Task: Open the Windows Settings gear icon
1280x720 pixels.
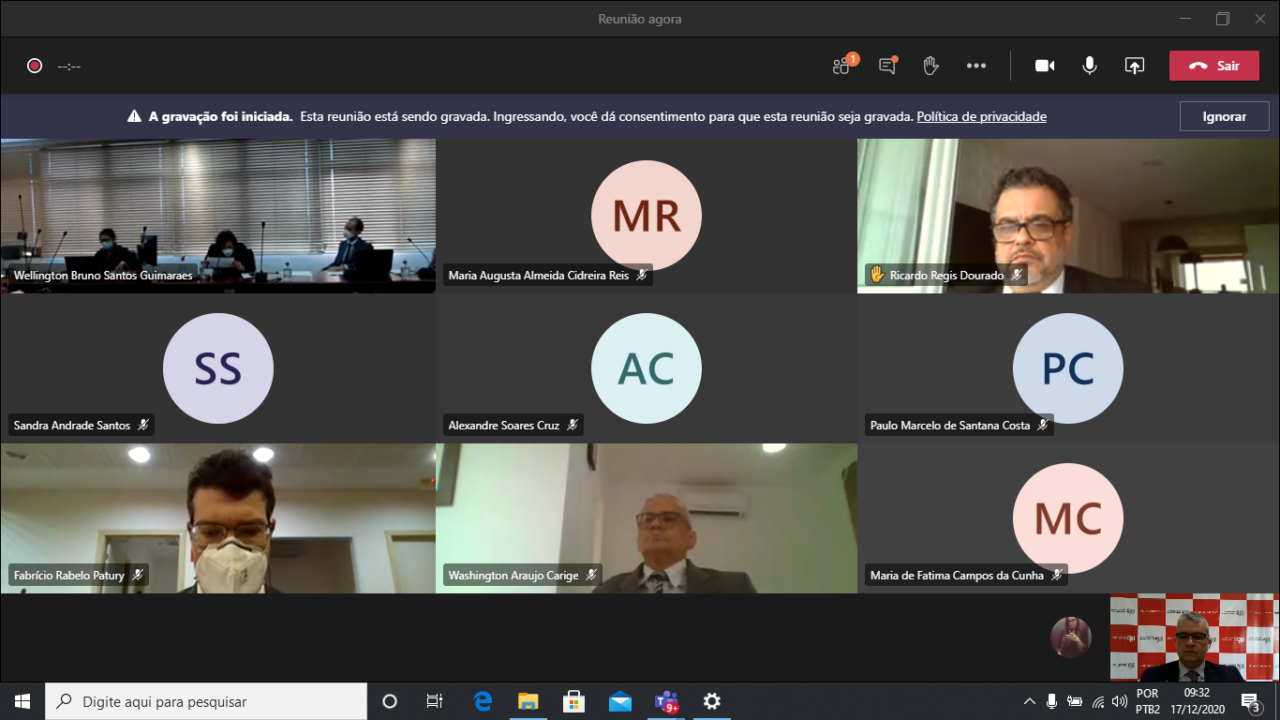Action: [x=711, y=701]
